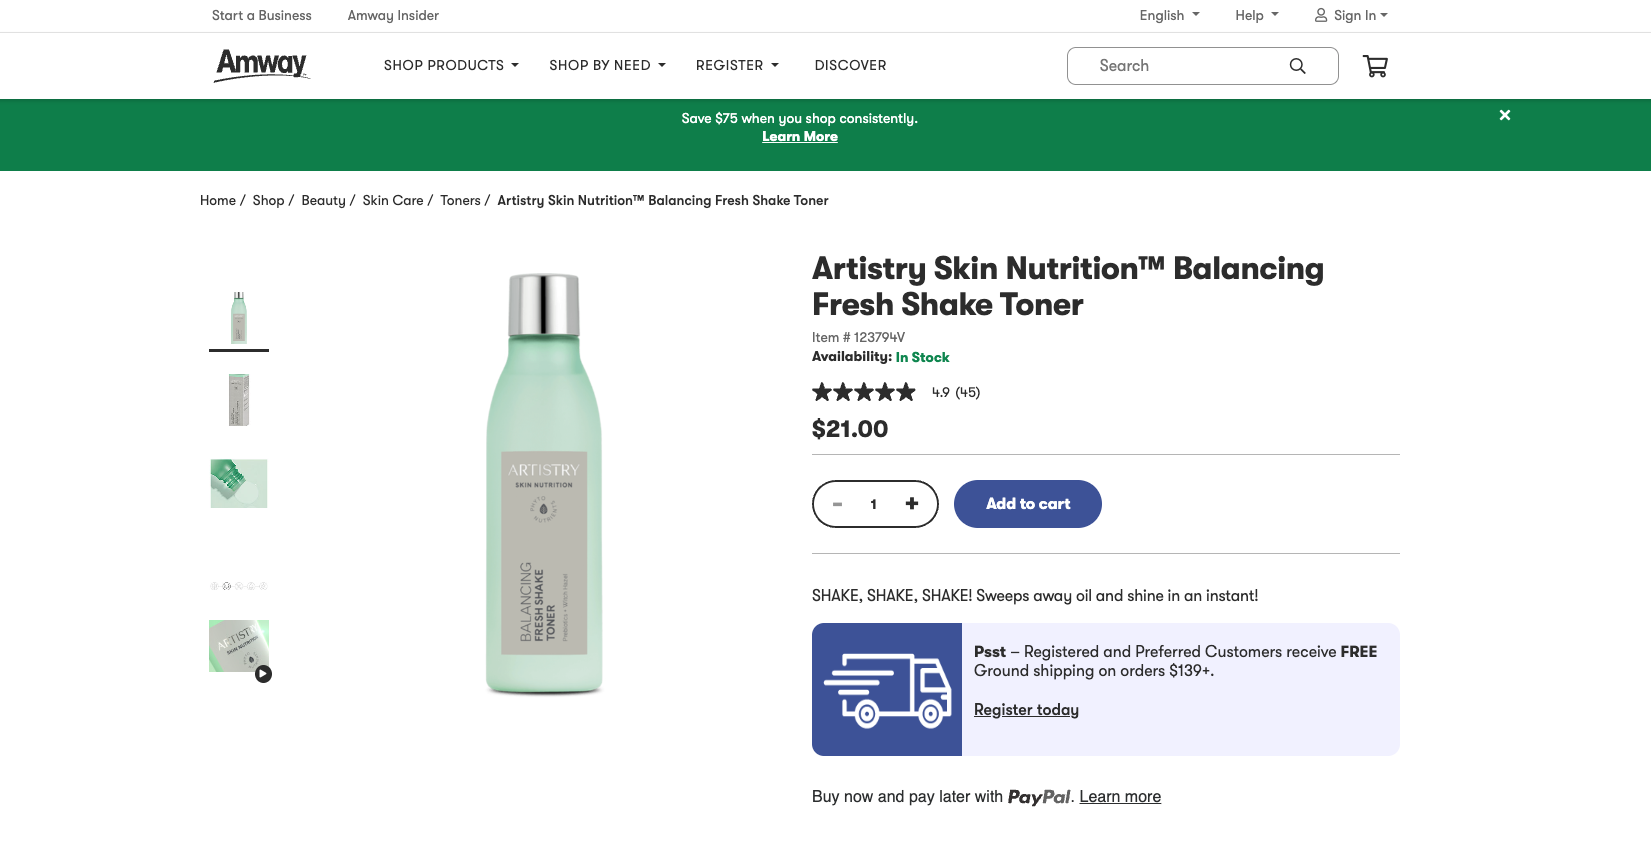Viewport: 1651px width, 863px height.
Task: Expand the English language dropdown
Action: (x=1169, y=15)
